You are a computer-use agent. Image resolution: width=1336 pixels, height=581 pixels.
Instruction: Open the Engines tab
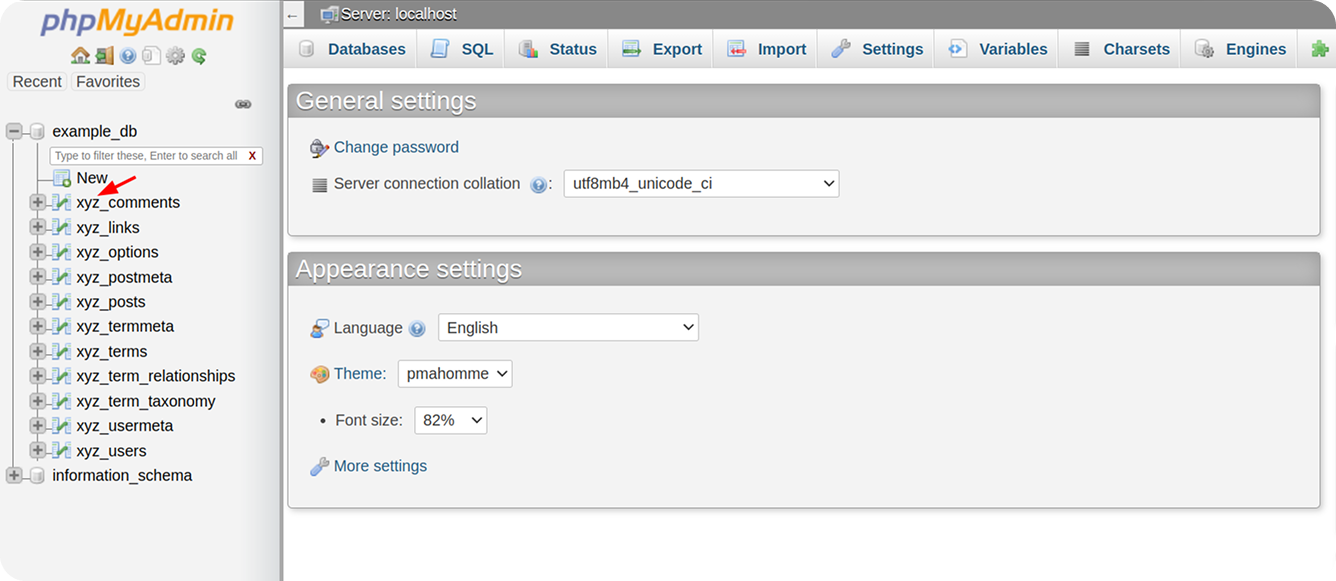pos(1240,49)
